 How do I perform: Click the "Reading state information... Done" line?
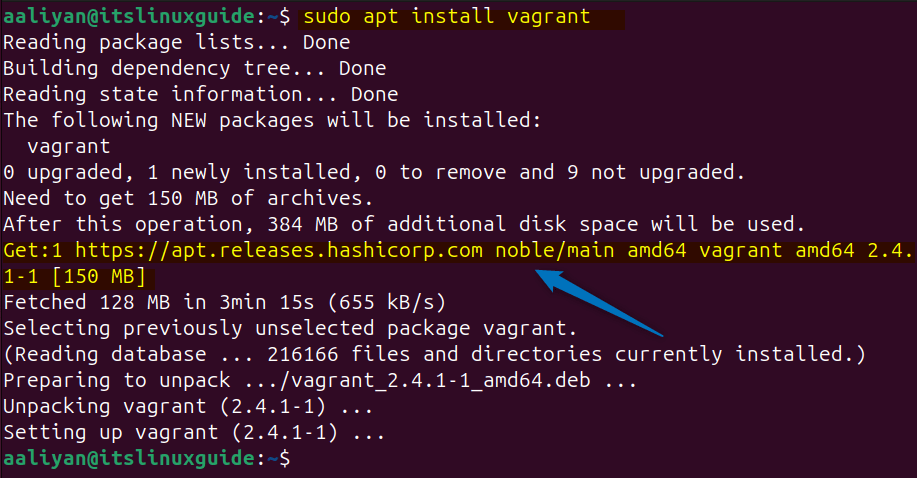pos(200,95)
